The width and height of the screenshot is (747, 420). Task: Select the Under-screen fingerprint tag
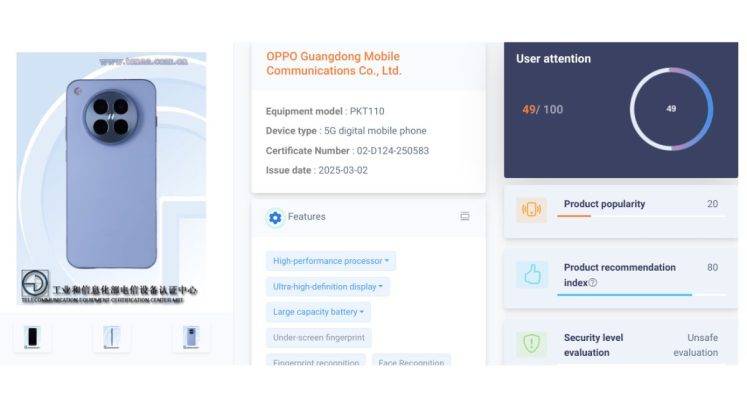[x=319, y=338]
